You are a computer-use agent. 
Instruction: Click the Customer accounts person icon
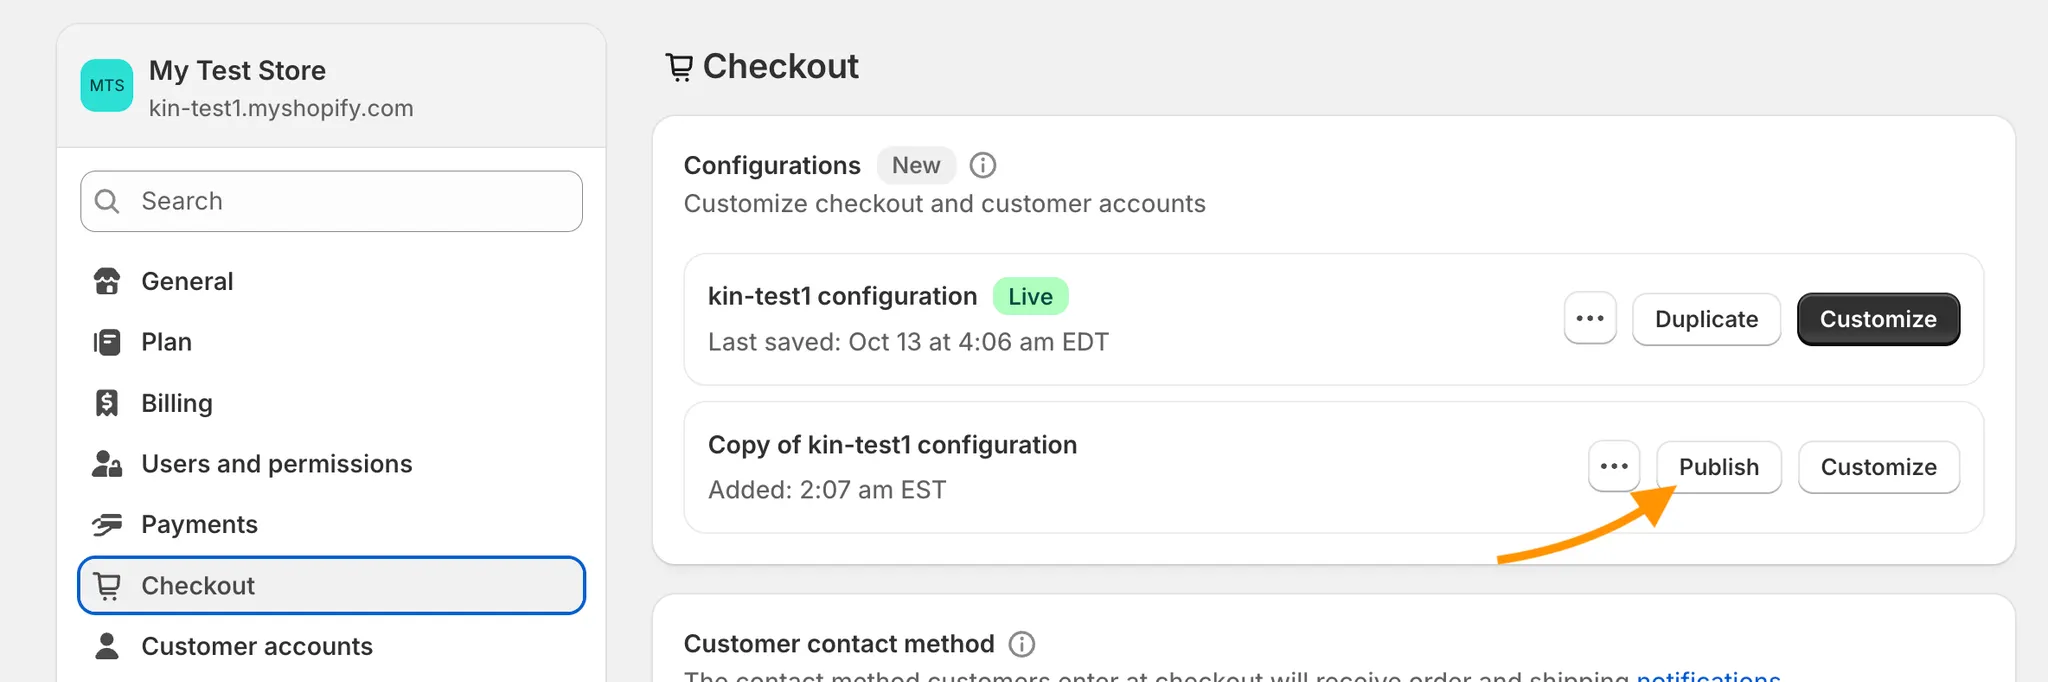click(x=107, y=646)
